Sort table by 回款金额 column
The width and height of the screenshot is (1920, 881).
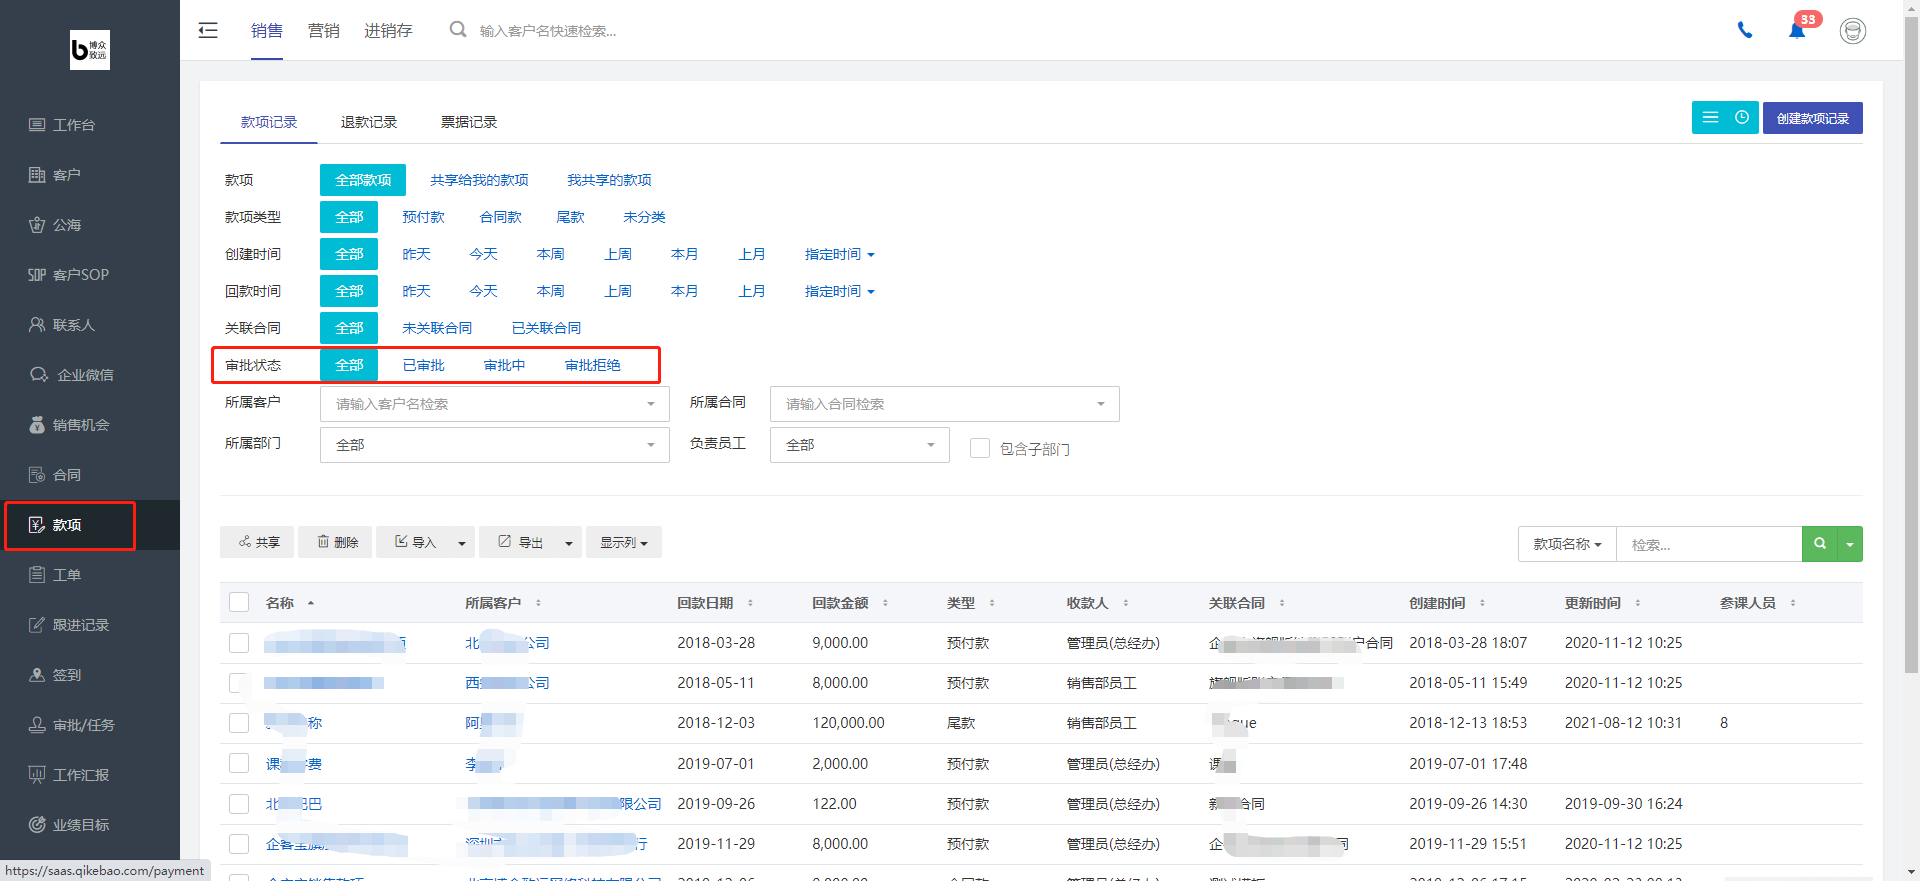[848, 603]
